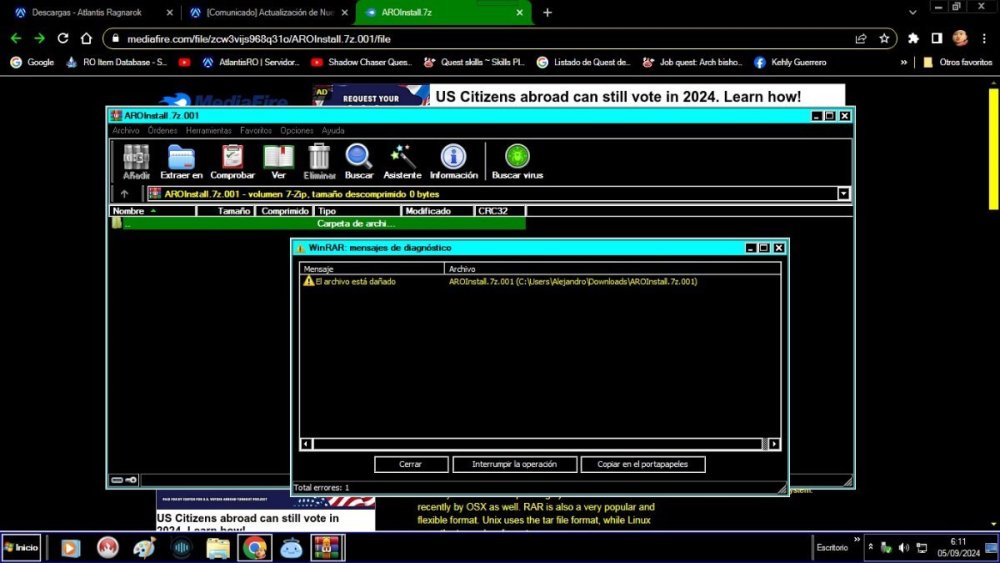Start Buscar virus scan
This screenshot has width=1000, height=563.
[x=517, y=161]
